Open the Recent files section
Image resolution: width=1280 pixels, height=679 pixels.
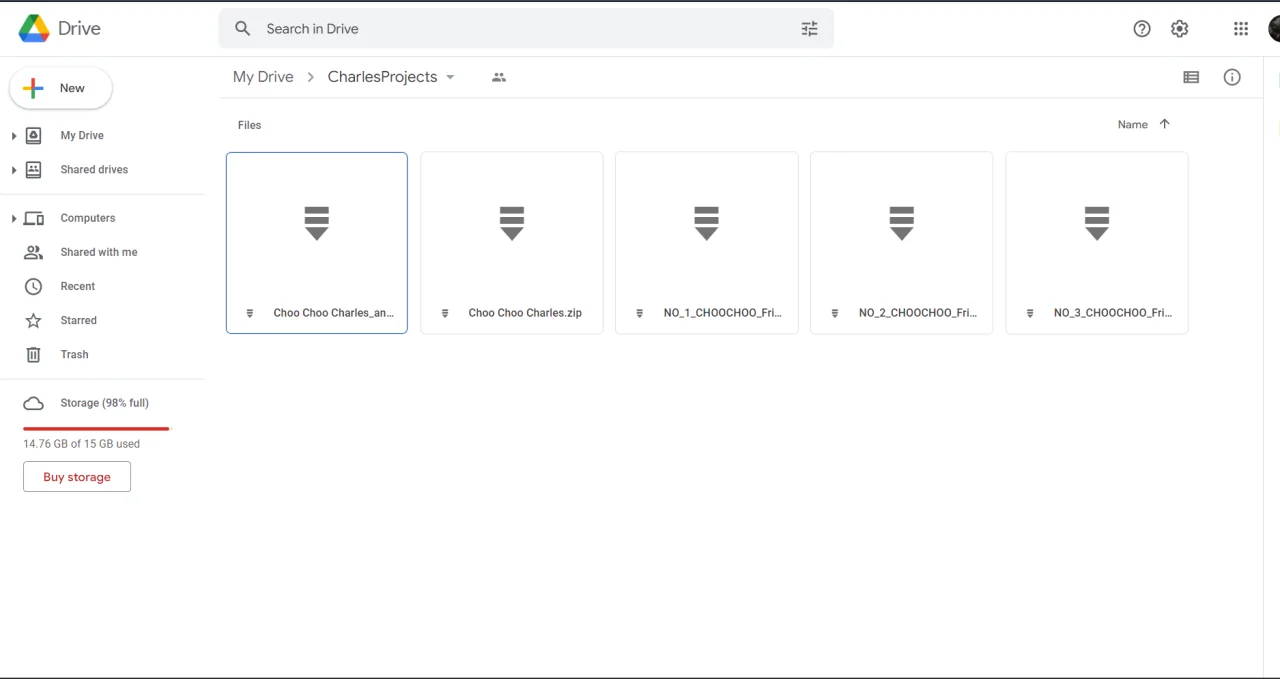(78, 287)
